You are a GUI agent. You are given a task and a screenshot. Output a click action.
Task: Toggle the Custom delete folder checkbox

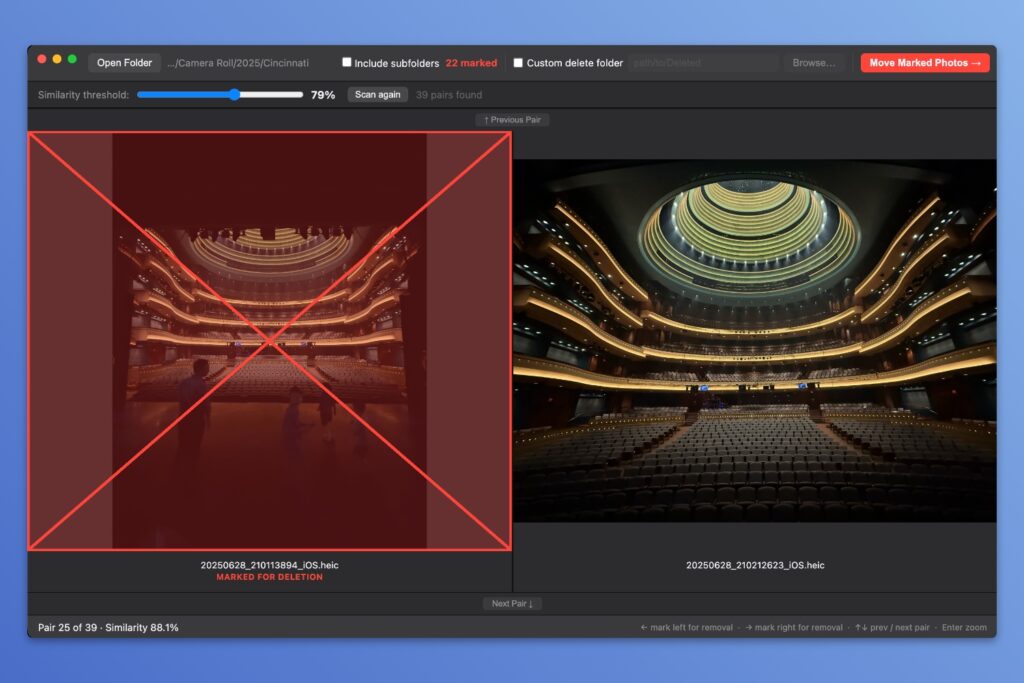point(518,62)
